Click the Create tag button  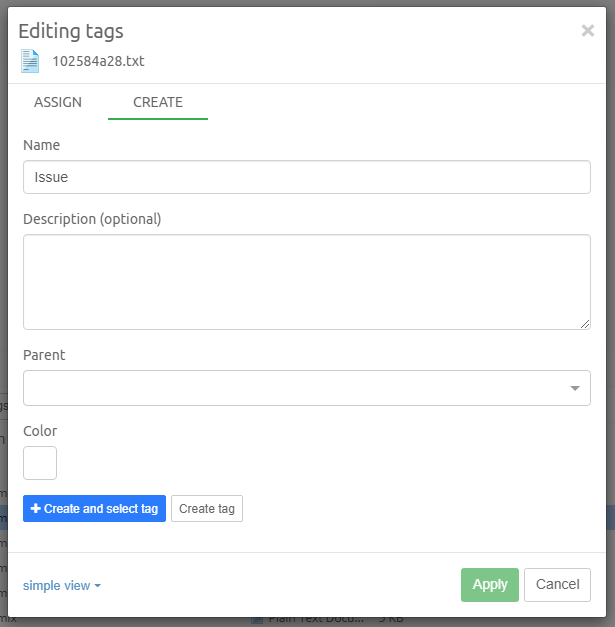207,509
